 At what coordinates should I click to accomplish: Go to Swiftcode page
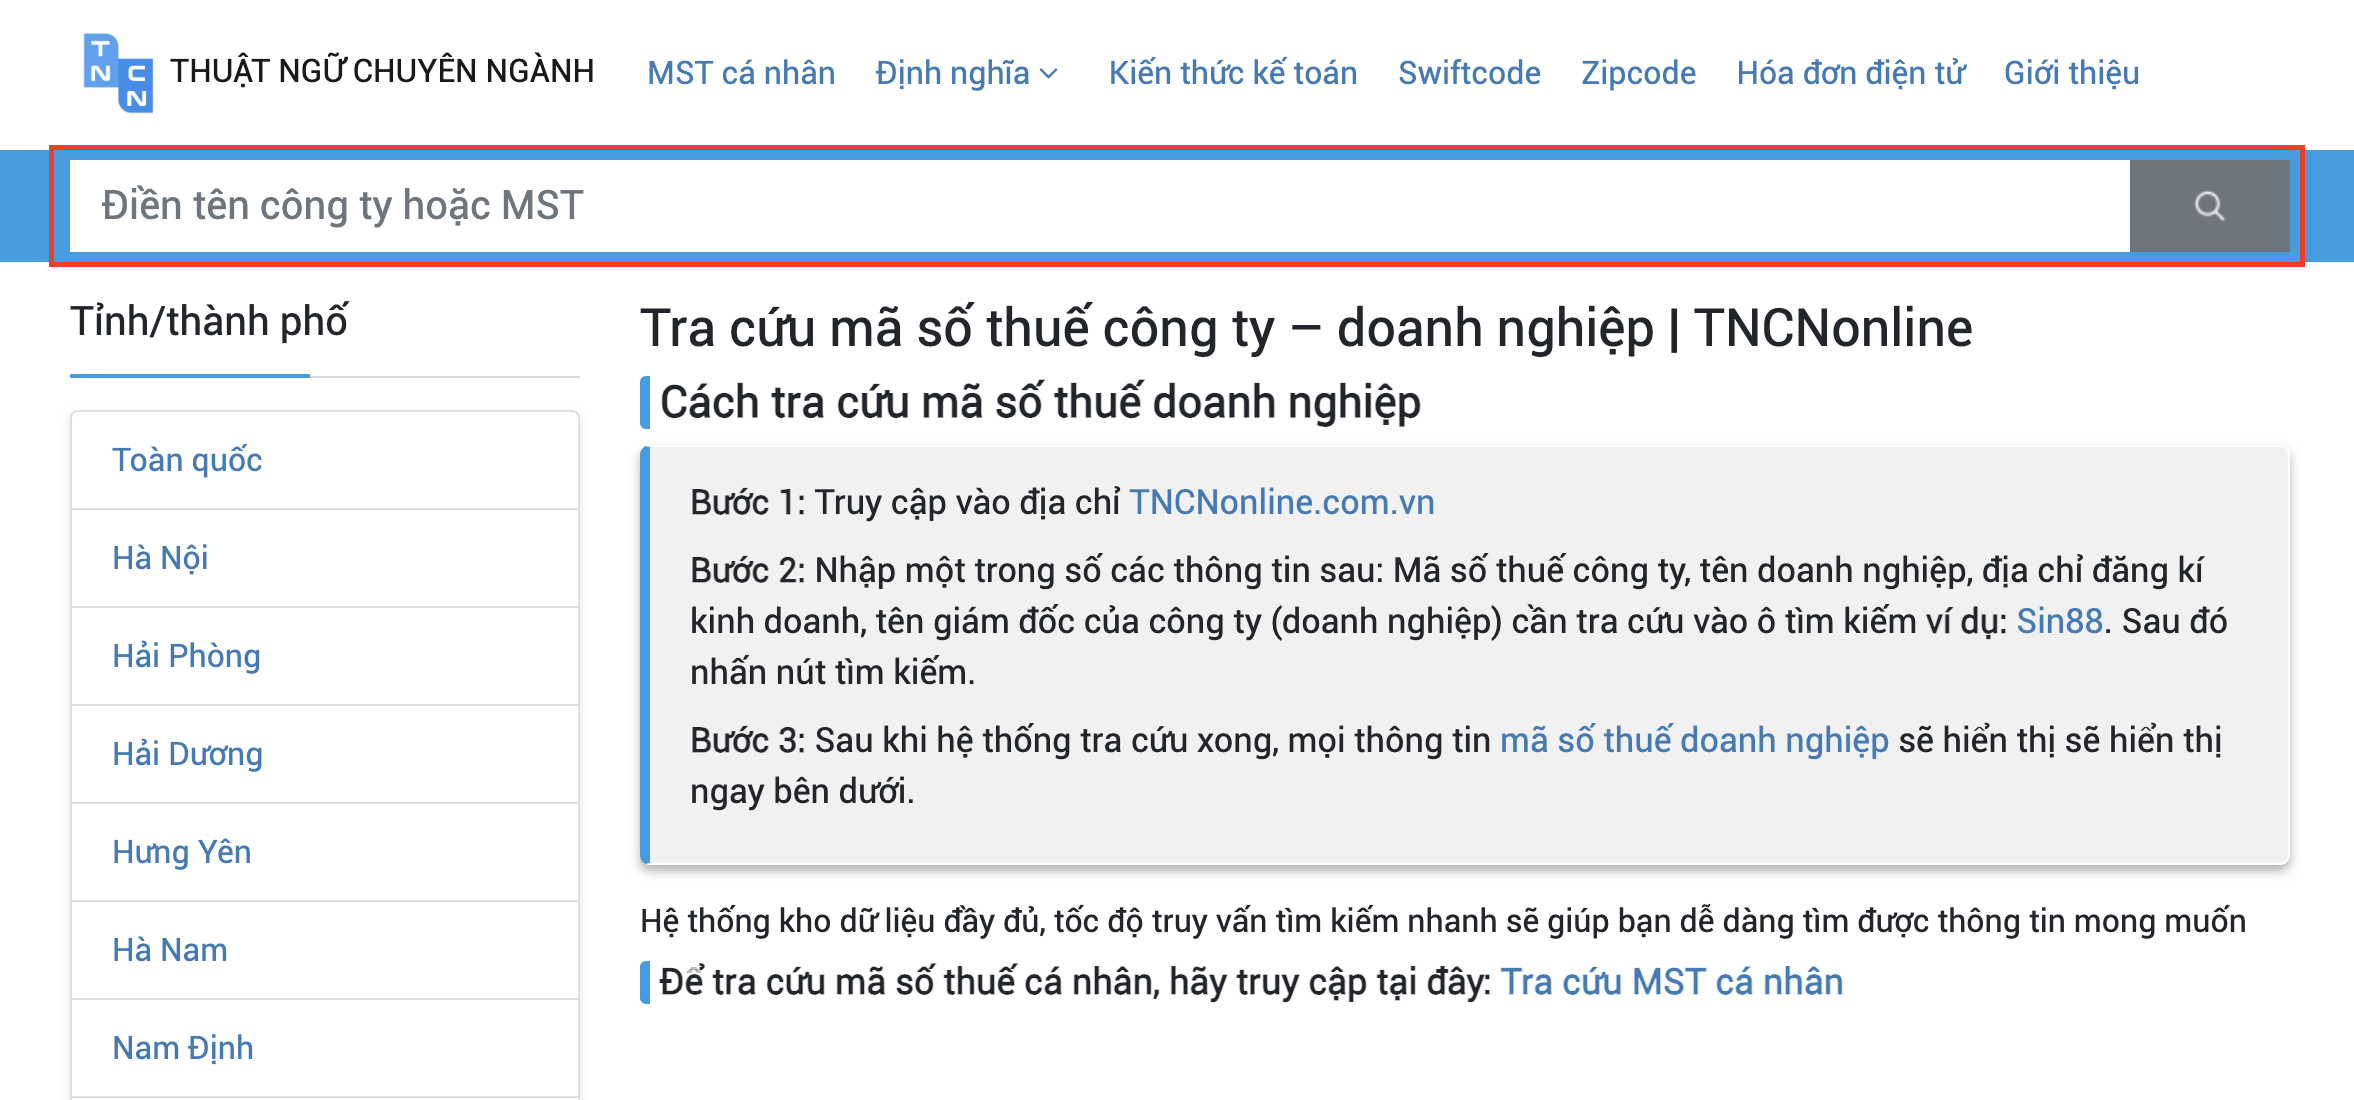point(1468,73)
